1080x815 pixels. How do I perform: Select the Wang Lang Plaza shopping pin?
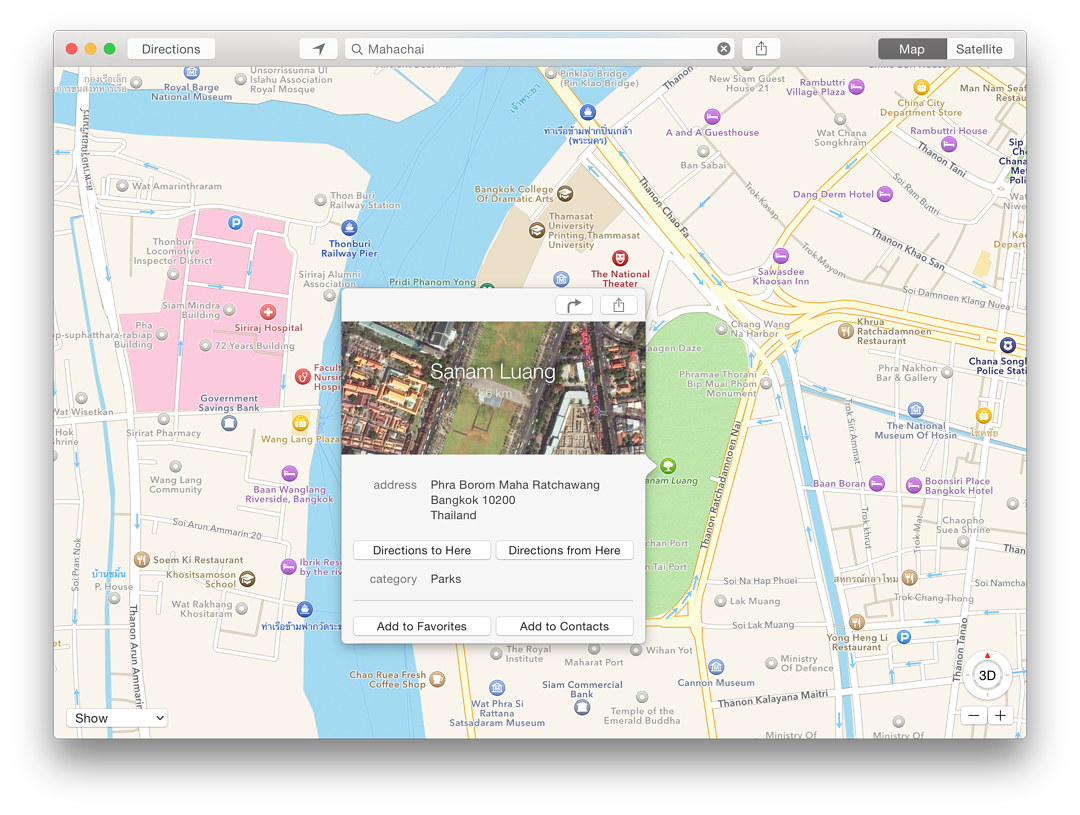click(x=300, y=423)
